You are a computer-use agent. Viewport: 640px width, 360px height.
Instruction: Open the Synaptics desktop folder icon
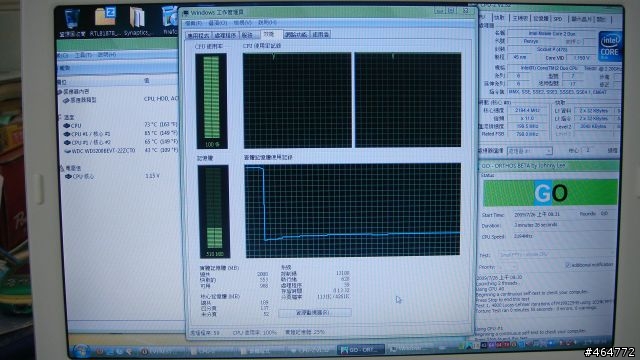pos(137,21)
